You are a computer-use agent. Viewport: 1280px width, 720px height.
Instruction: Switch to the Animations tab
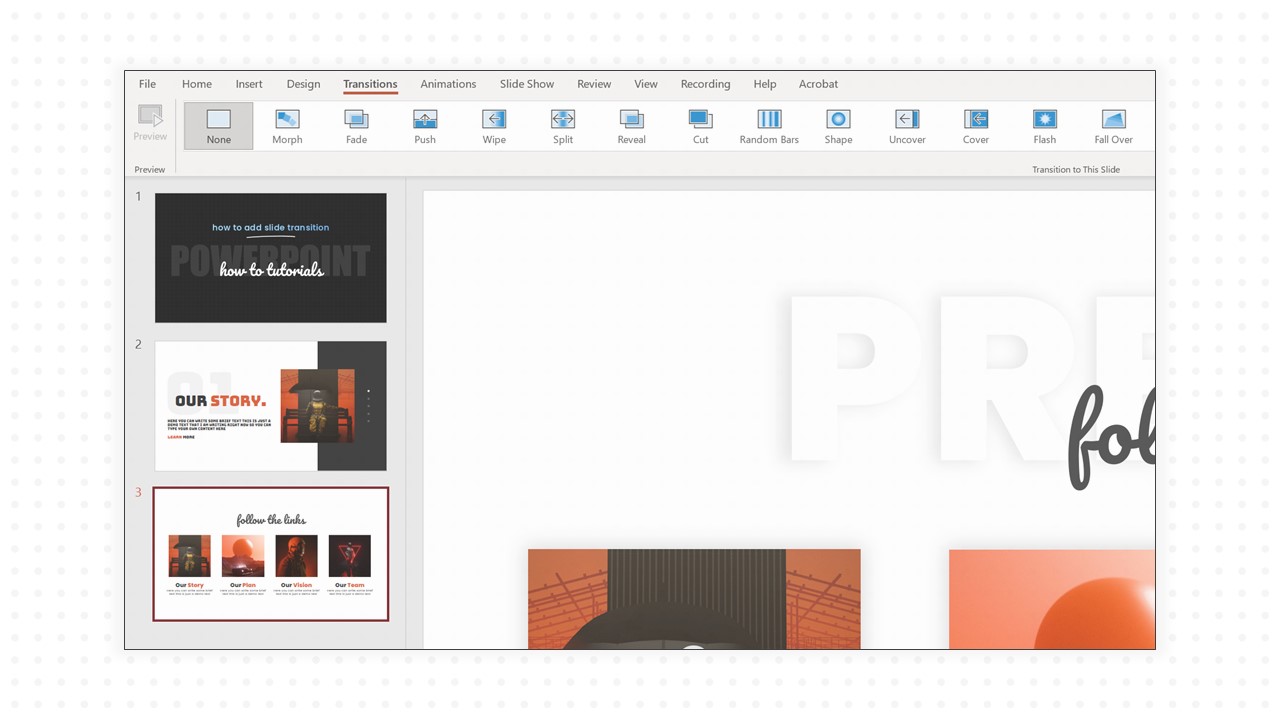tap(448, 84)
